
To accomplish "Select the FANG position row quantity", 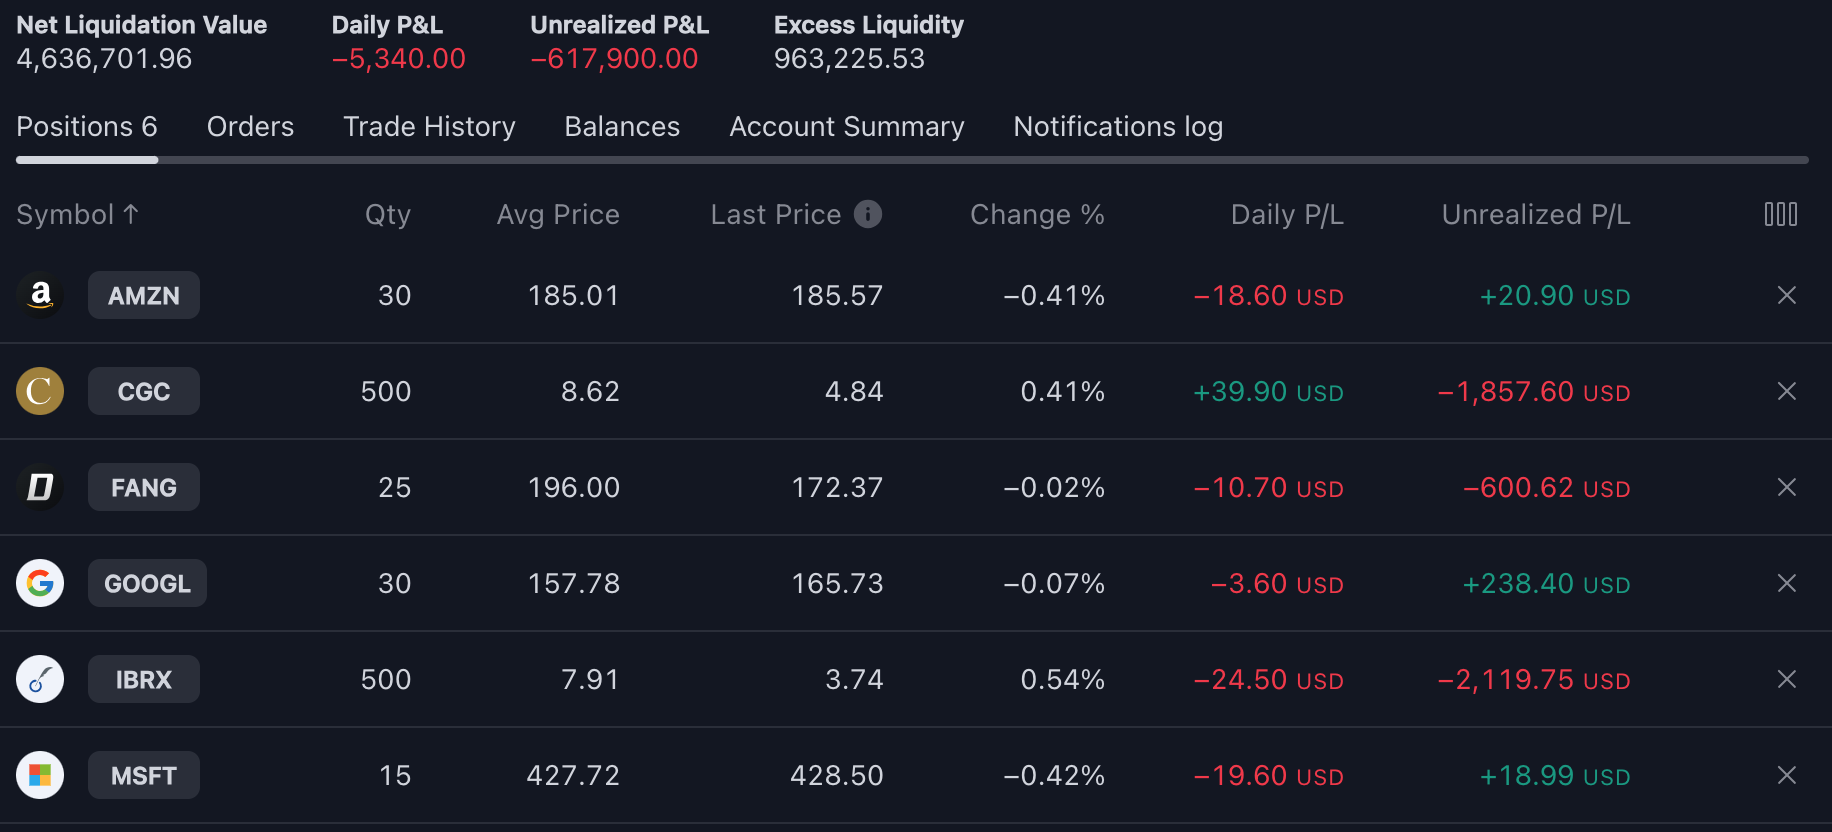I will [x=394, y=487].
